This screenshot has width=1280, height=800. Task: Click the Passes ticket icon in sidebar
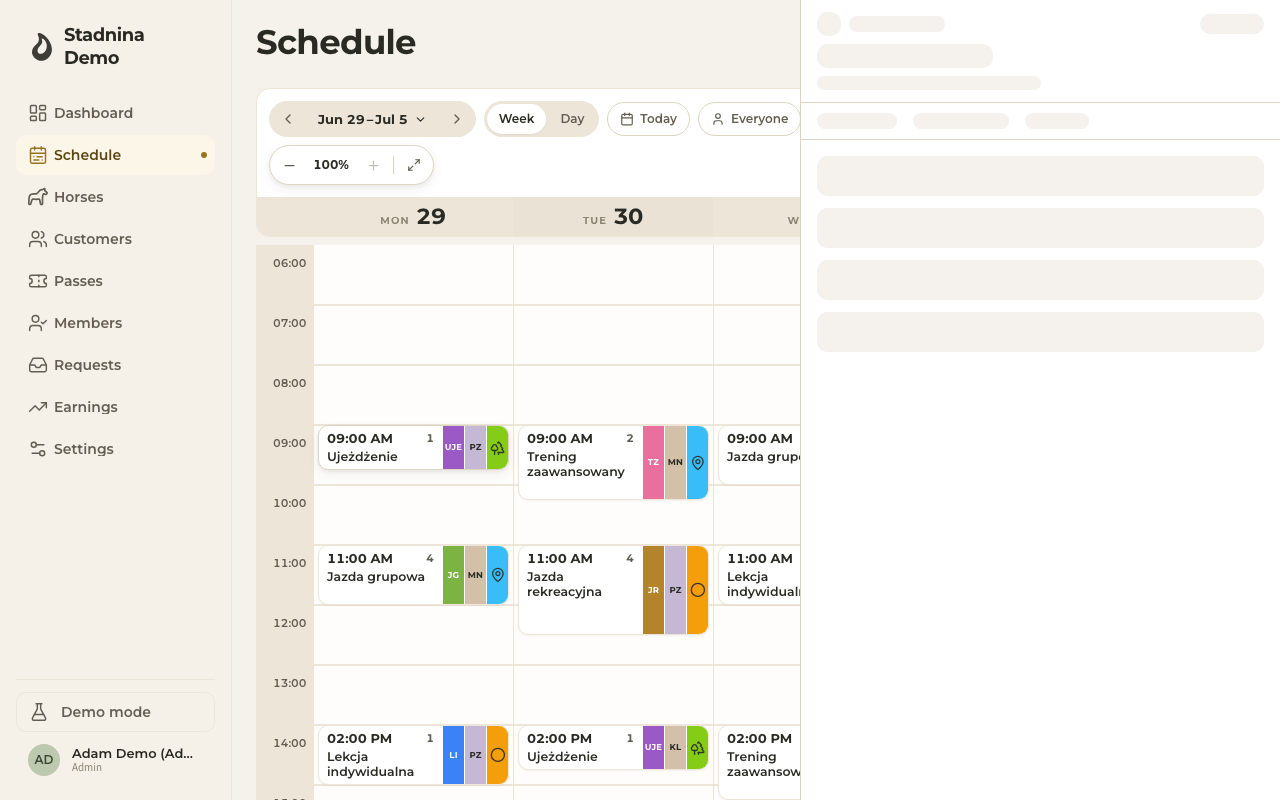[38, 281]
